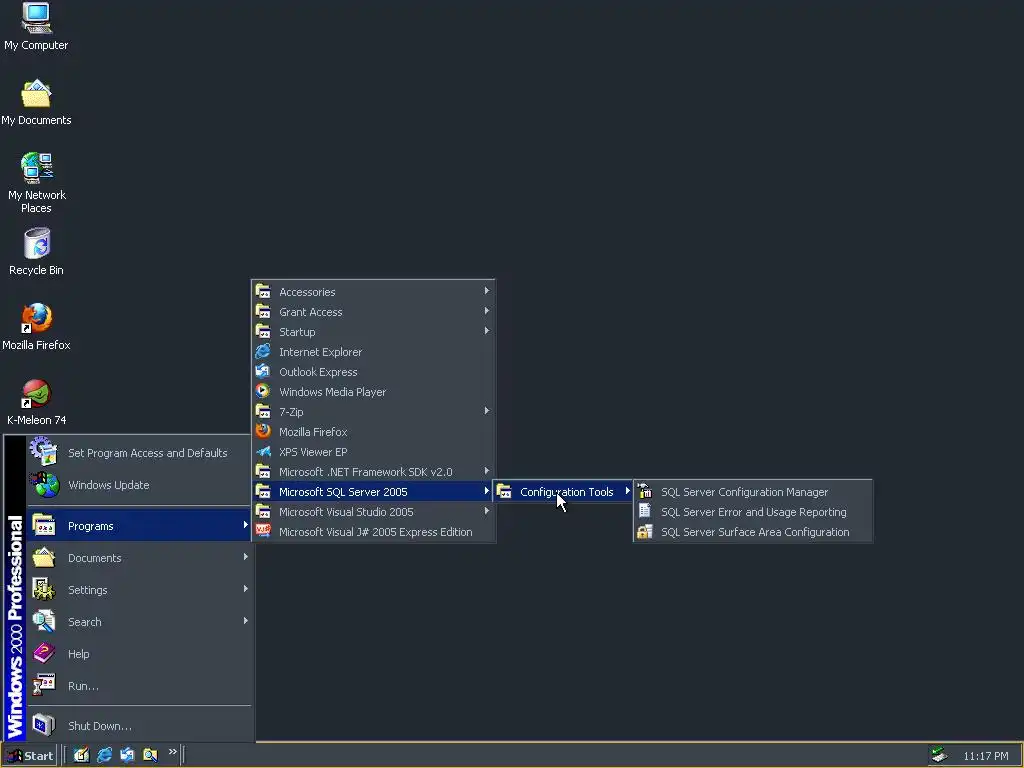The image size is (1024, 768).
Task: Open the Grant Access program group
Action: [x=373, y=312]
